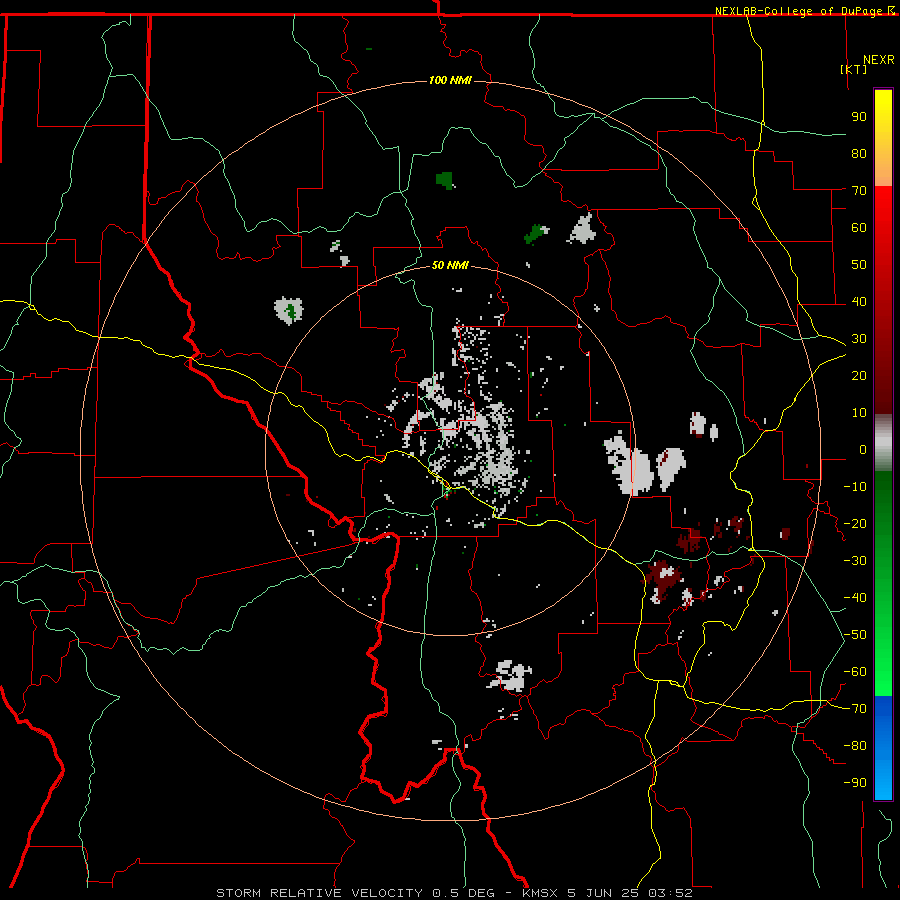Click the NEXLAB-College of DuPage header text
The height and width of the screenshot is (900, 900).
click(x=804, y=11)
